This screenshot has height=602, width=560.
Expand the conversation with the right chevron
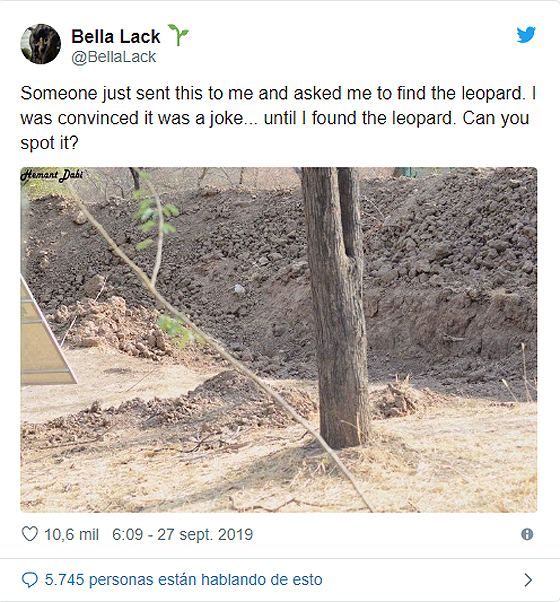coord(528,579)
